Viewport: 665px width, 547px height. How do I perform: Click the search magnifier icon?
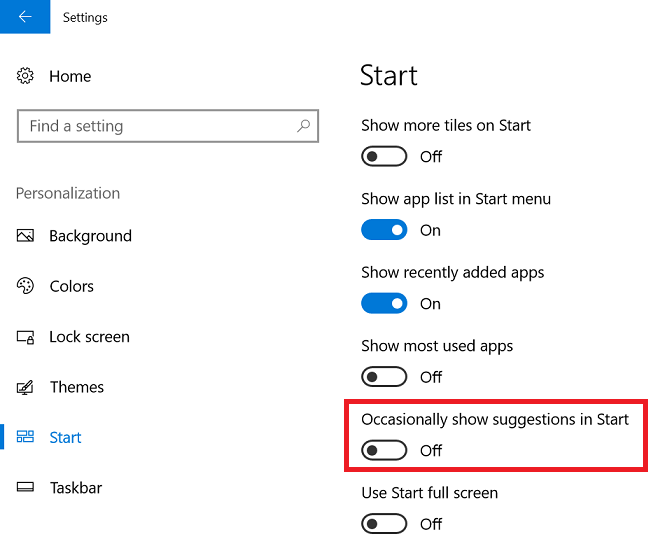pos(303,126)
